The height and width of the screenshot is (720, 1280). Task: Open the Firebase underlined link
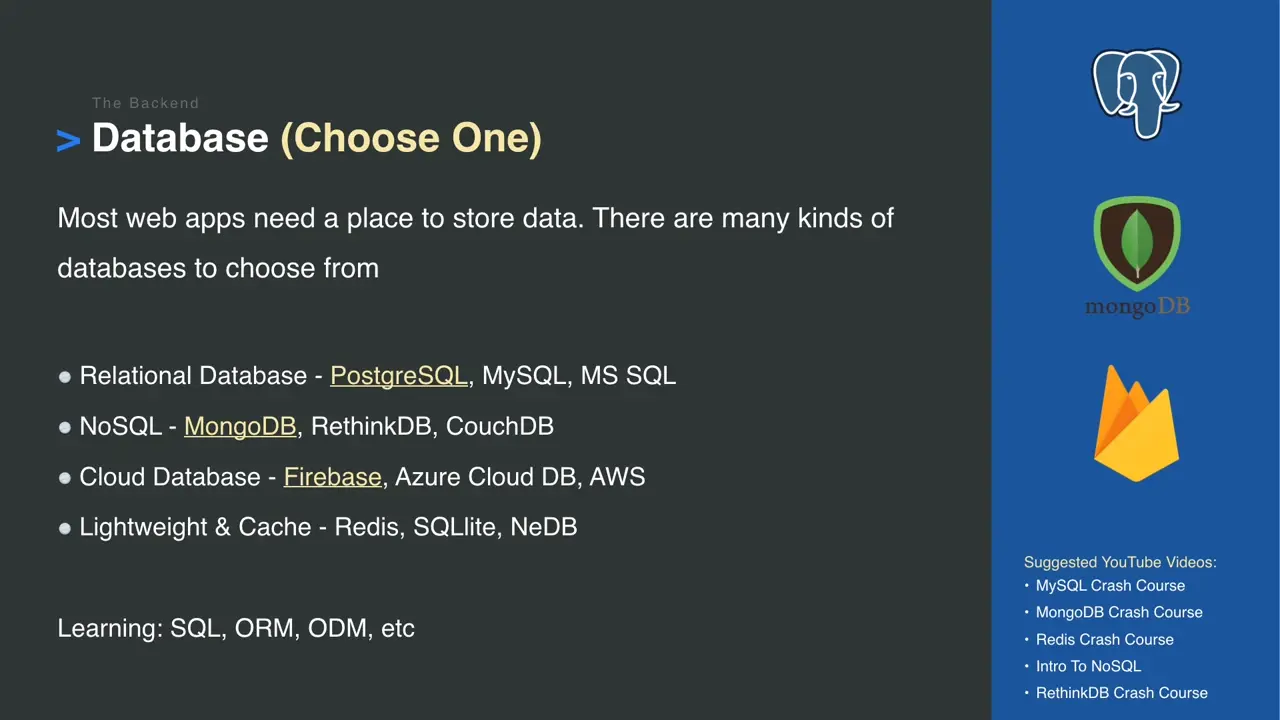coord(333,477)
